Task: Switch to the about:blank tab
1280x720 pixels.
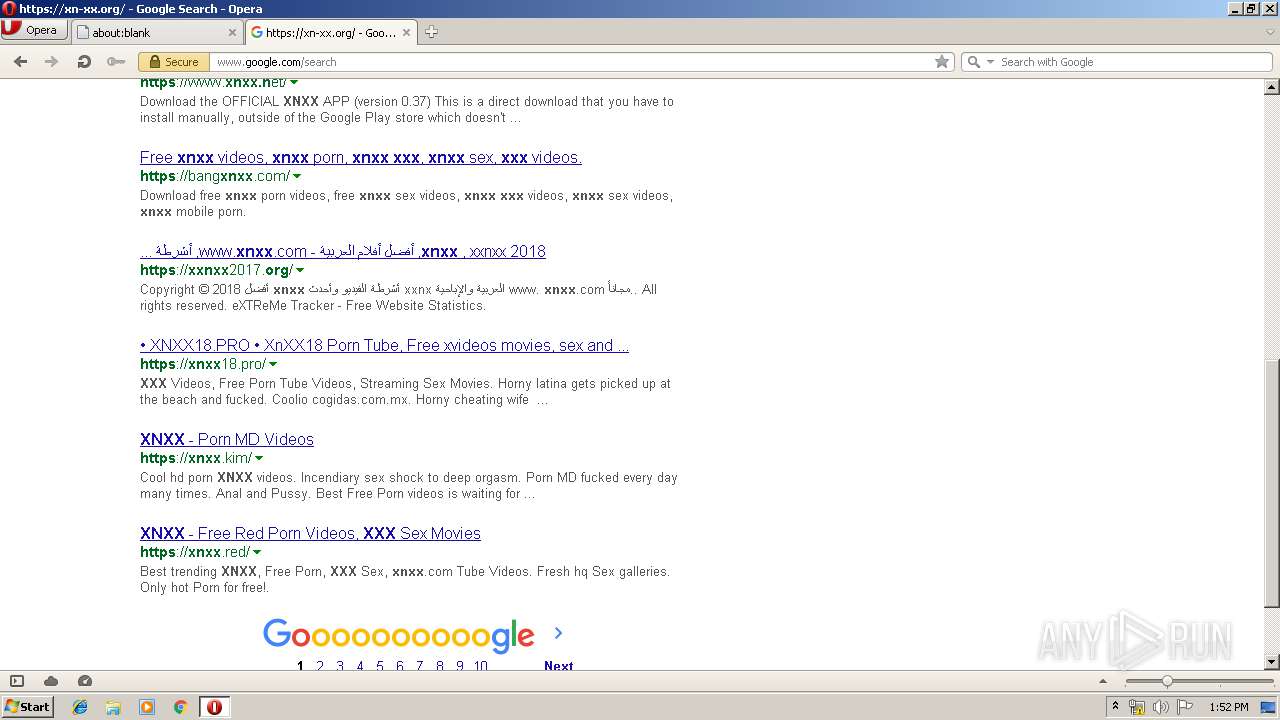Action: pos(156,32)
